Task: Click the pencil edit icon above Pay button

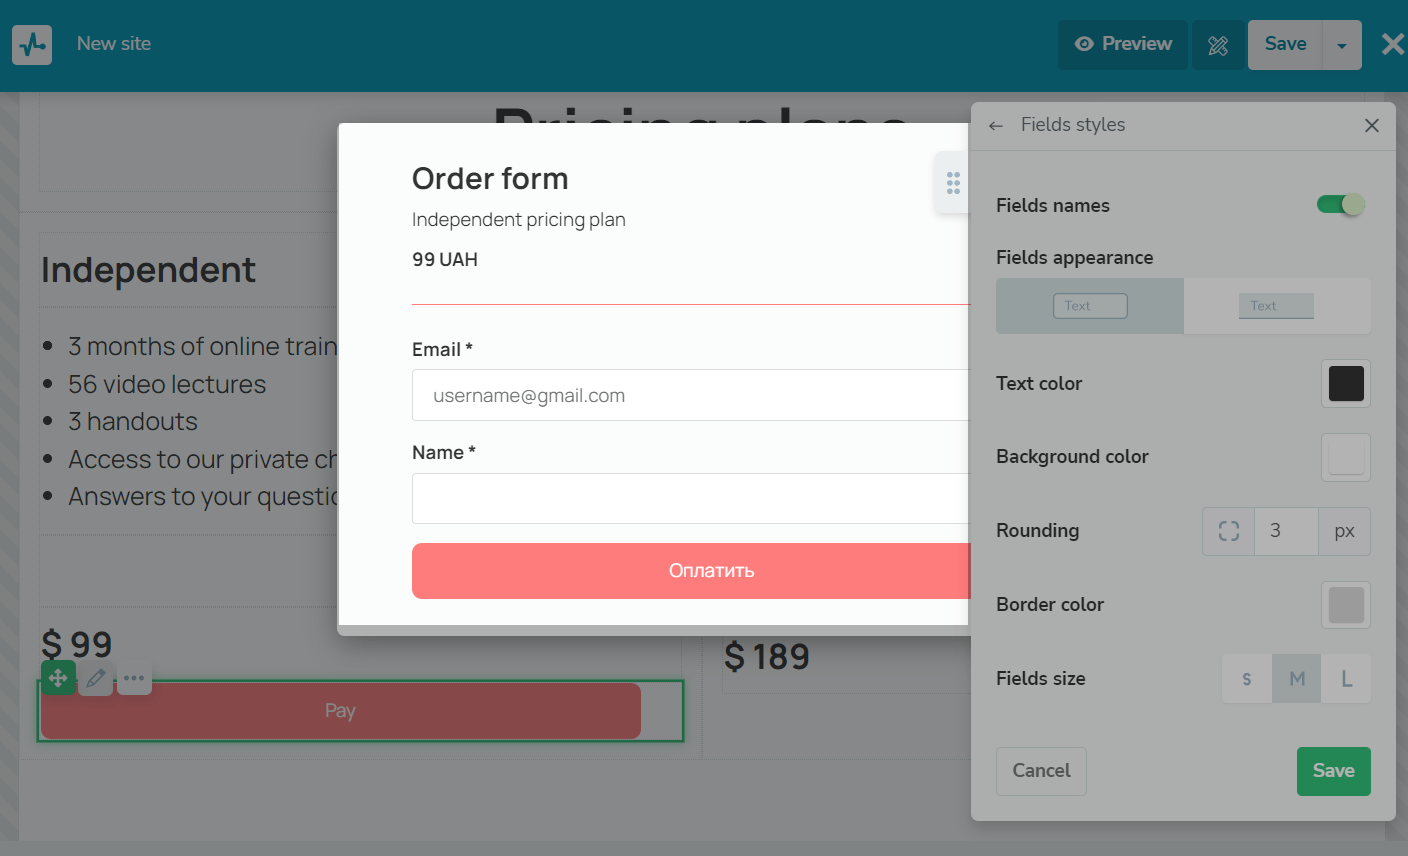Action: coord(96,678)
